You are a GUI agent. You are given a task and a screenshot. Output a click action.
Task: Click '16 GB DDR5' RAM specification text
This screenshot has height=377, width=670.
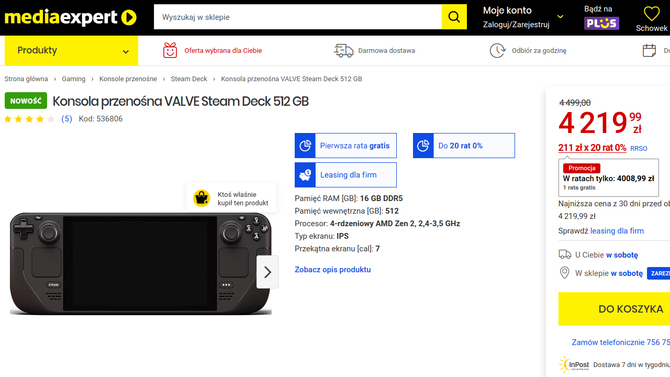(x=381, y=198)
